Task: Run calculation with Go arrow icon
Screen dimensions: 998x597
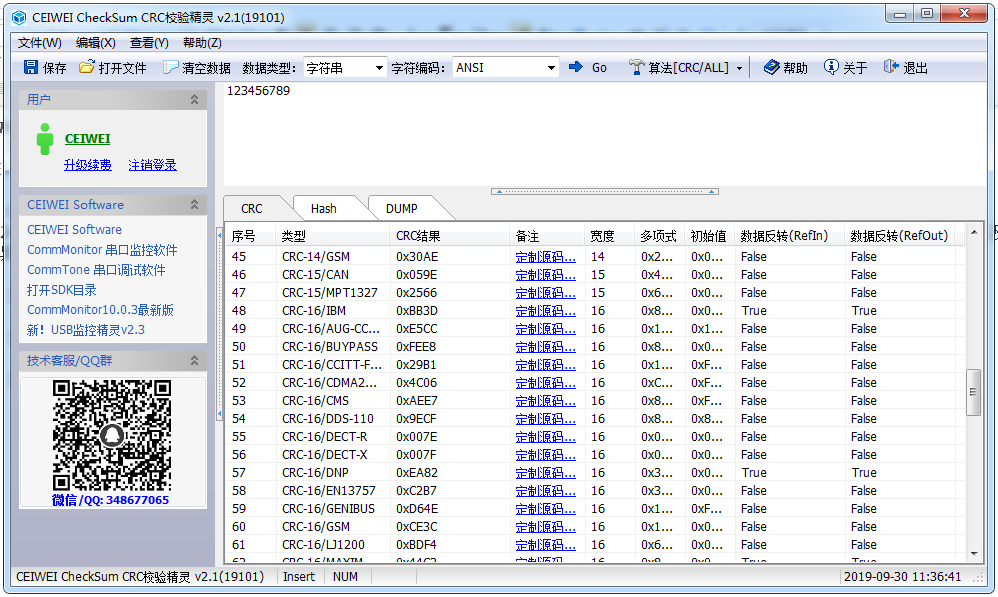Action: pos(576,67)
